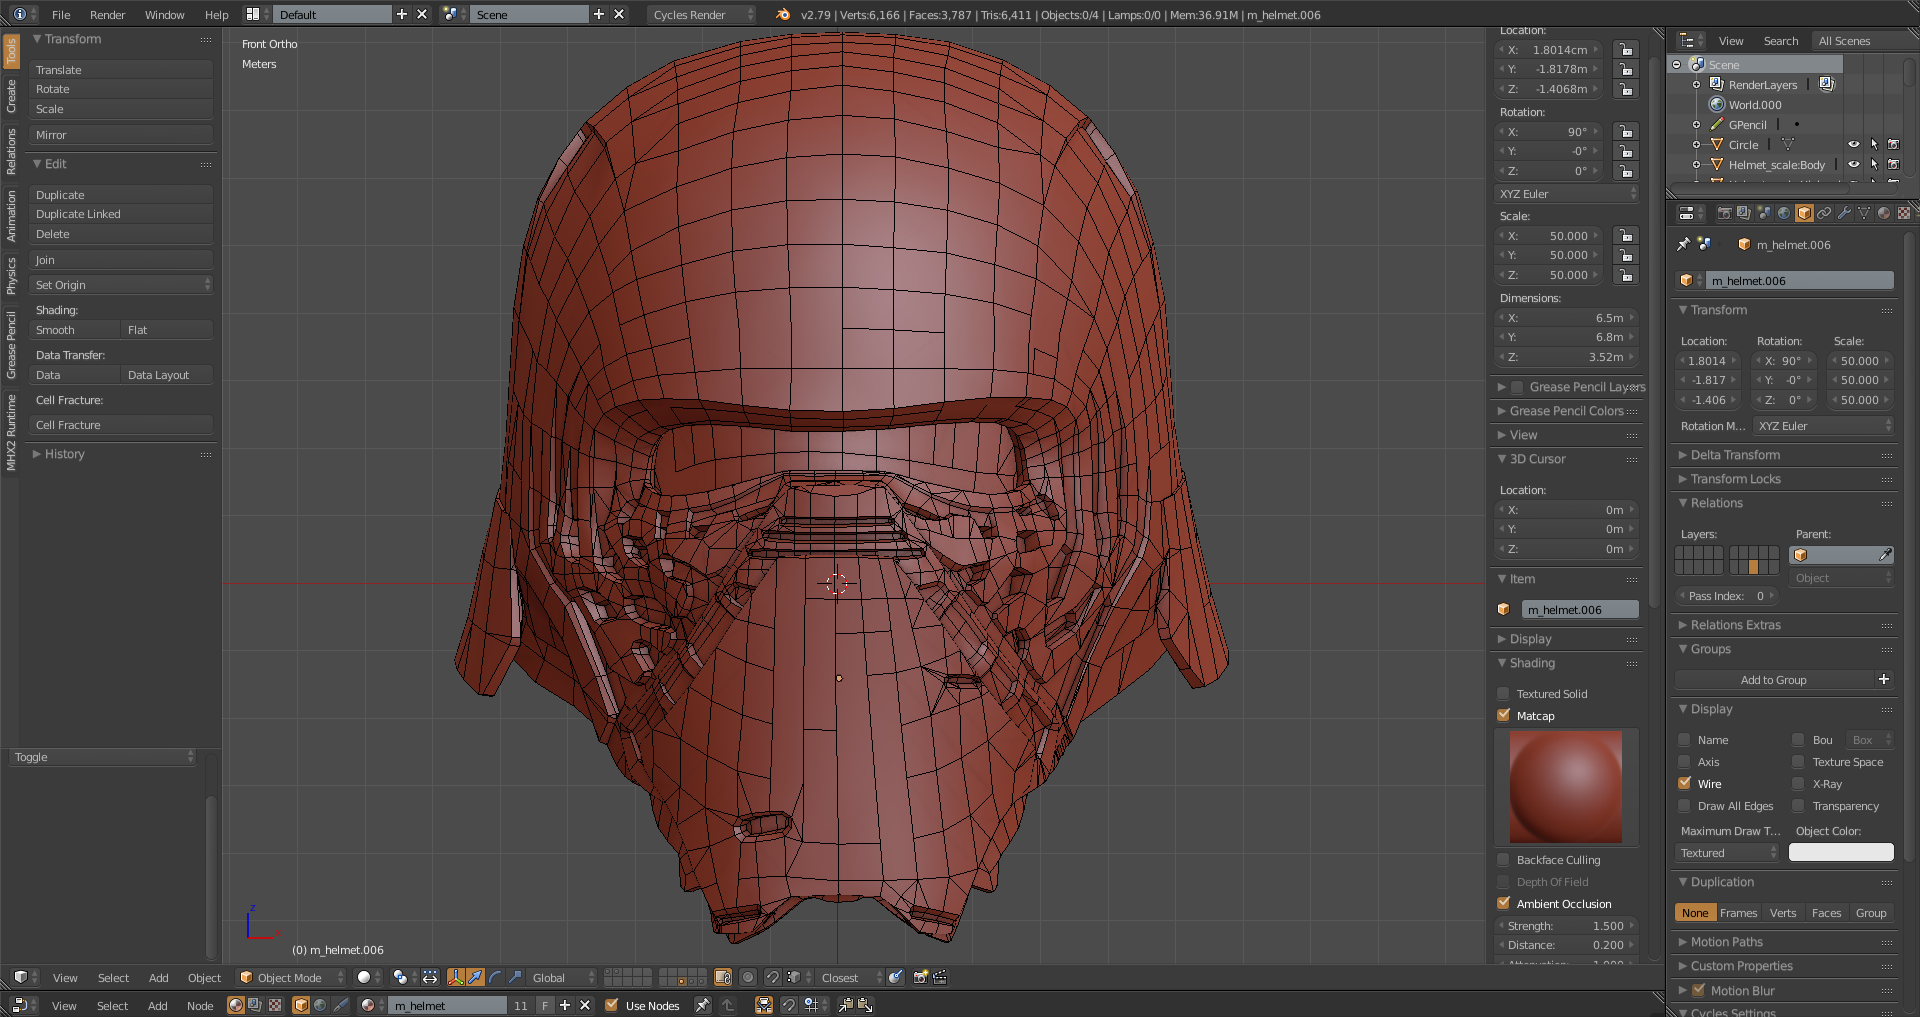The image size is (1920, 1017).
Task: Open the File menu
Action: pyautogui.click(x=61, y=14)
